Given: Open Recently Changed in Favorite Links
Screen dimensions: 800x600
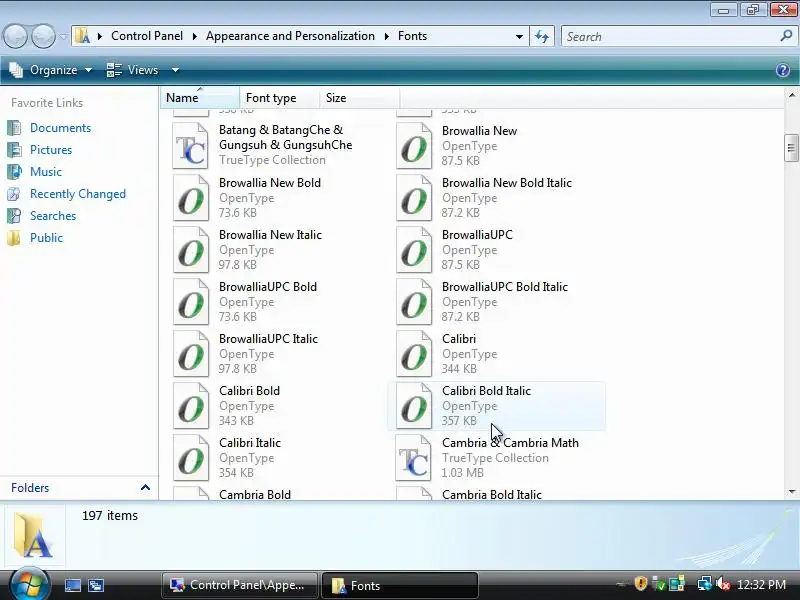Looking at the screenshot, I should (78, 194).
